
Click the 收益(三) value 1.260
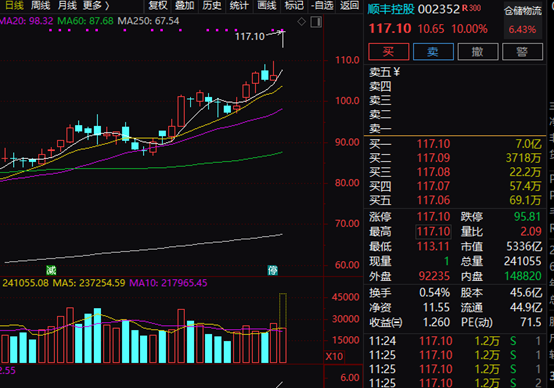coord(437,322)
